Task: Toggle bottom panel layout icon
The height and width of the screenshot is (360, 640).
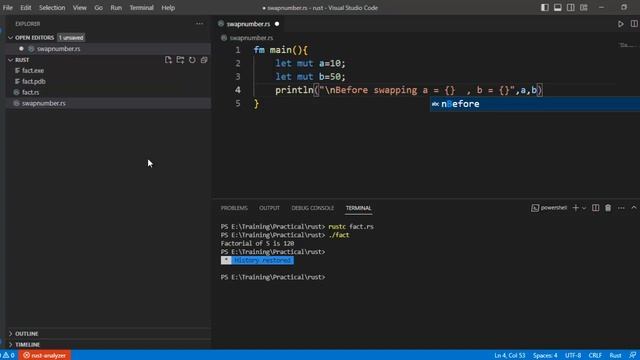Action: (558, 8)
